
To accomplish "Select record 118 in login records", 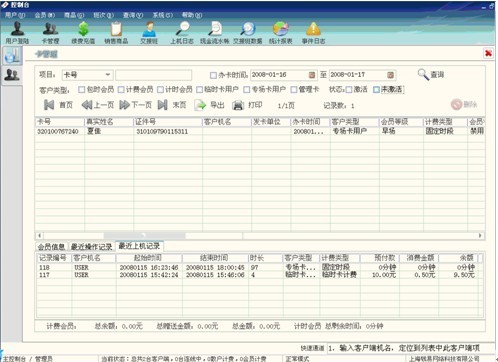I will pos(44,267).
